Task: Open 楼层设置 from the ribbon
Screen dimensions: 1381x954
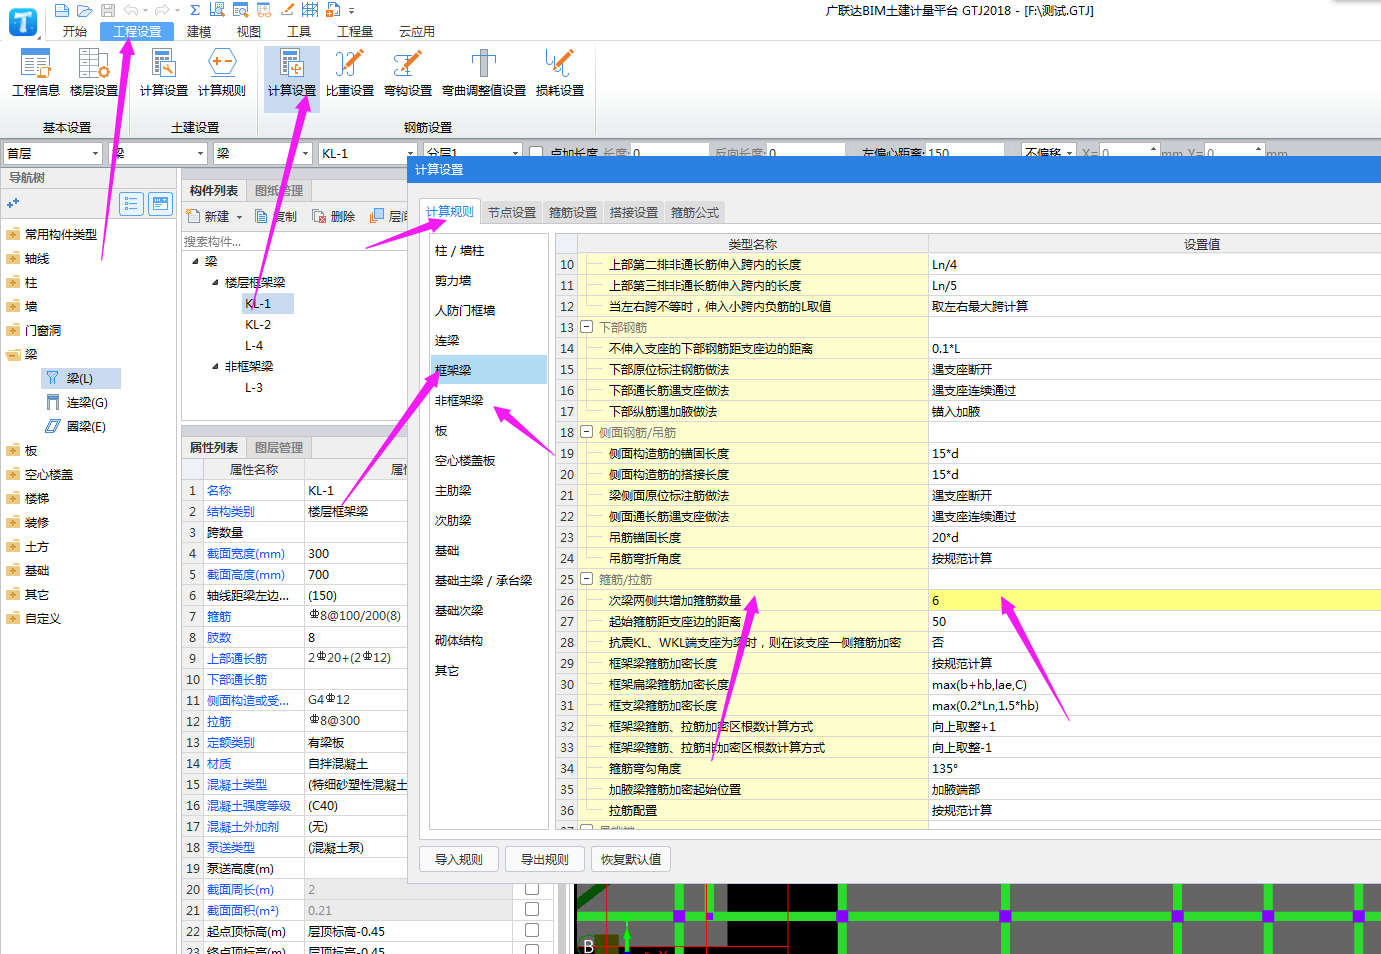Action: (x=94, y=72)
